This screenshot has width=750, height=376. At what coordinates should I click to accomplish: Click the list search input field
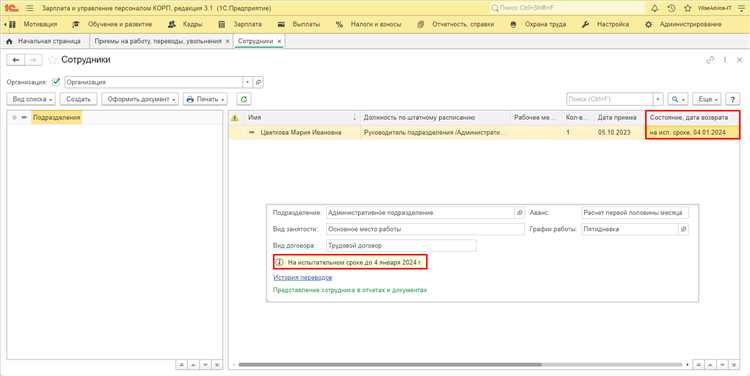pos(610,99)
